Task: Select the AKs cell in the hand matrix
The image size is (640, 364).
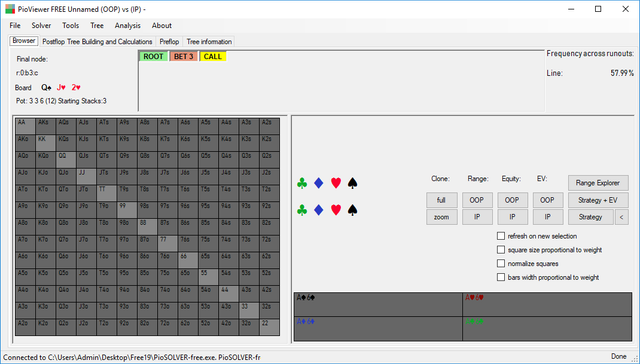Action: click(x=46, y=127)
